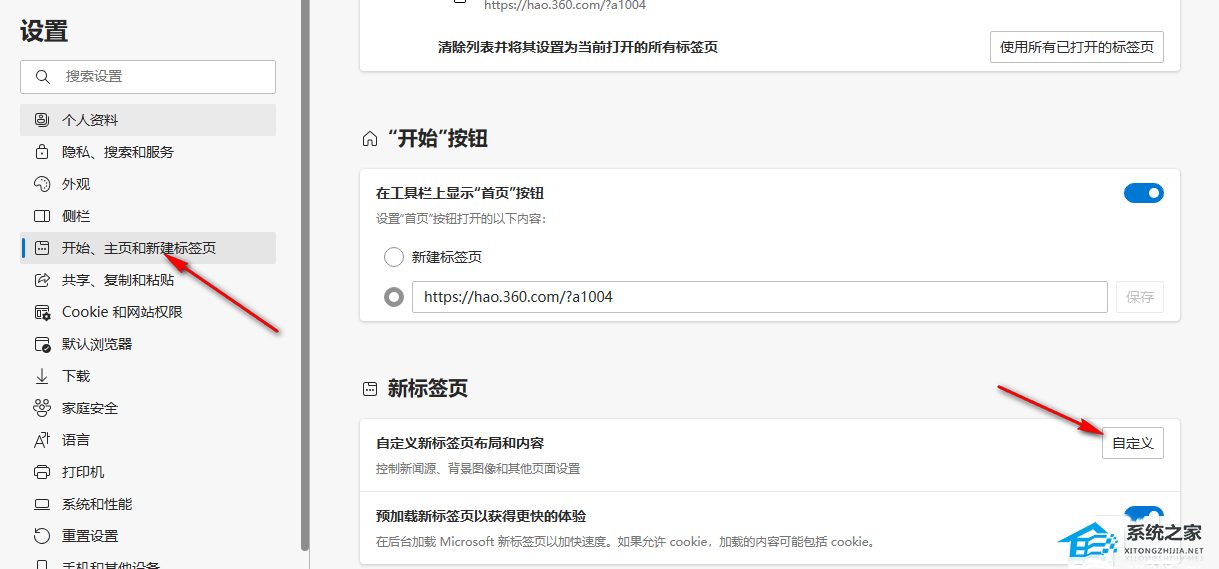The width and height of the screenshot is (1219, 569).
Task: Click the 语言 language icon
Action: [x=42, y=440]
